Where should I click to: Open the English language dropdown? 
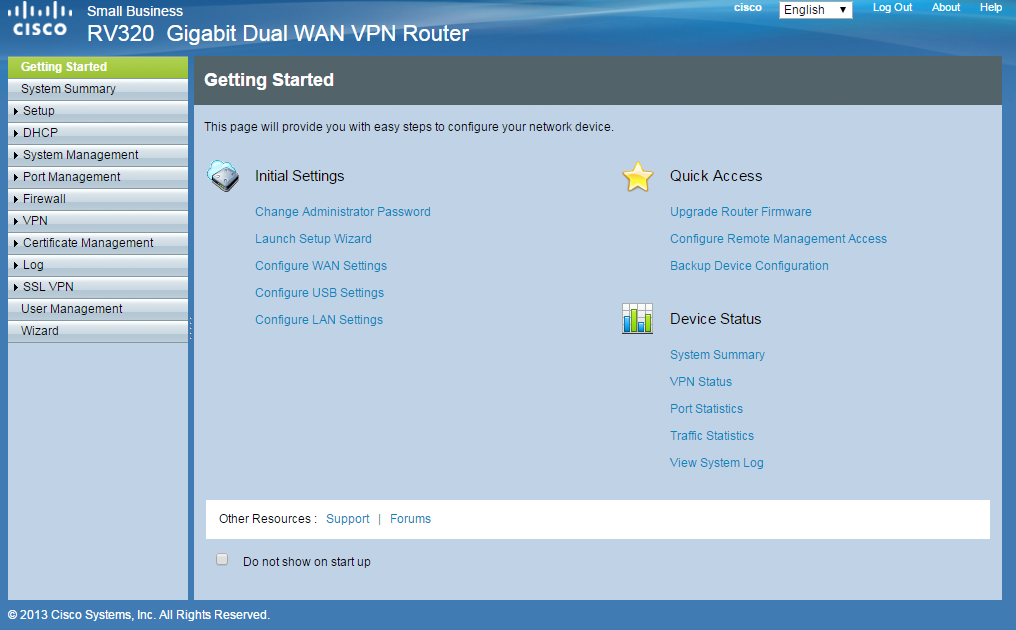coord(815,10)
